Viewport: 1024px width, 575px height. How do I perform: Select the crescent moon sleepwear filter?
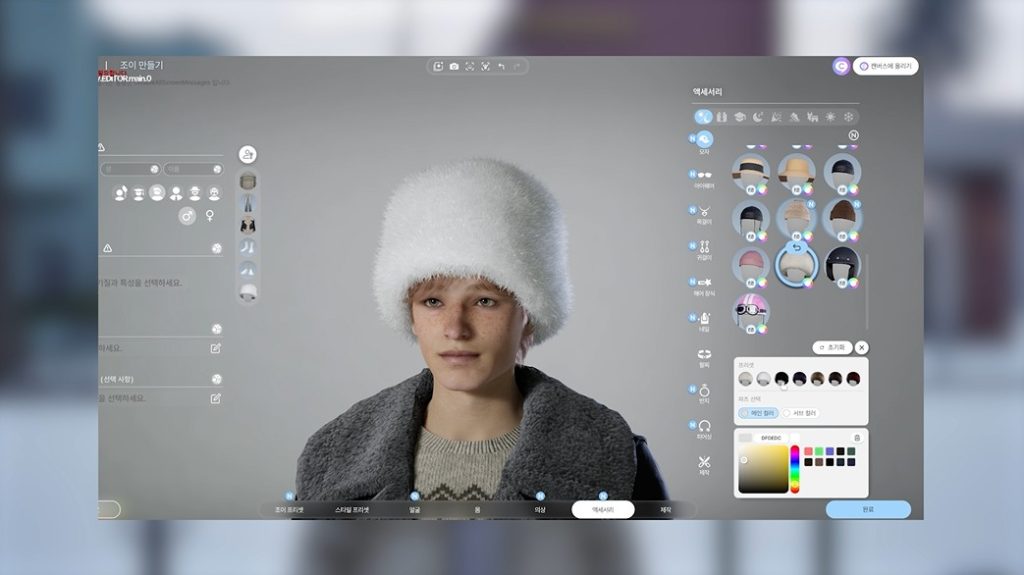pos(758,117)
